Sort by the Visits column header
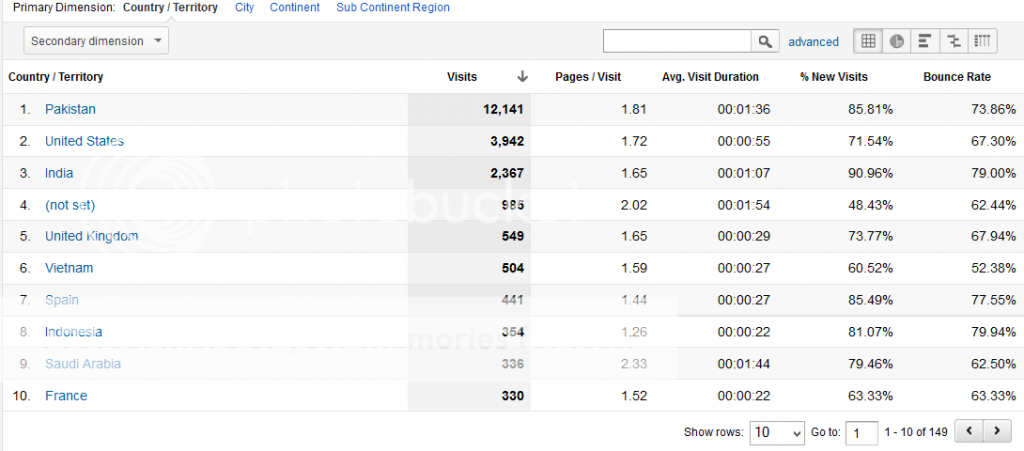Screen dimensions: 1024x451 pos(462,77)
